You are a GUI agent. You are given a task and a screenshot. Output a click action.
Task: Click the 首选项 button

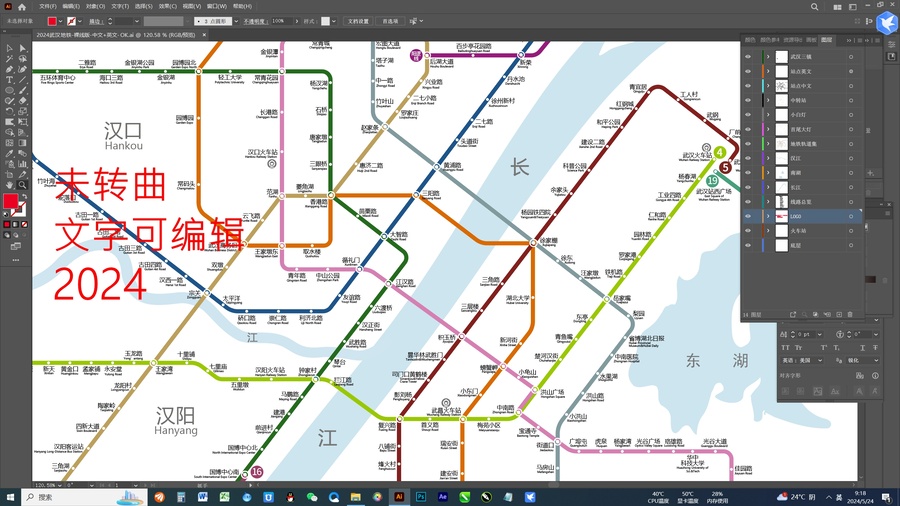(x=390, y=21)
